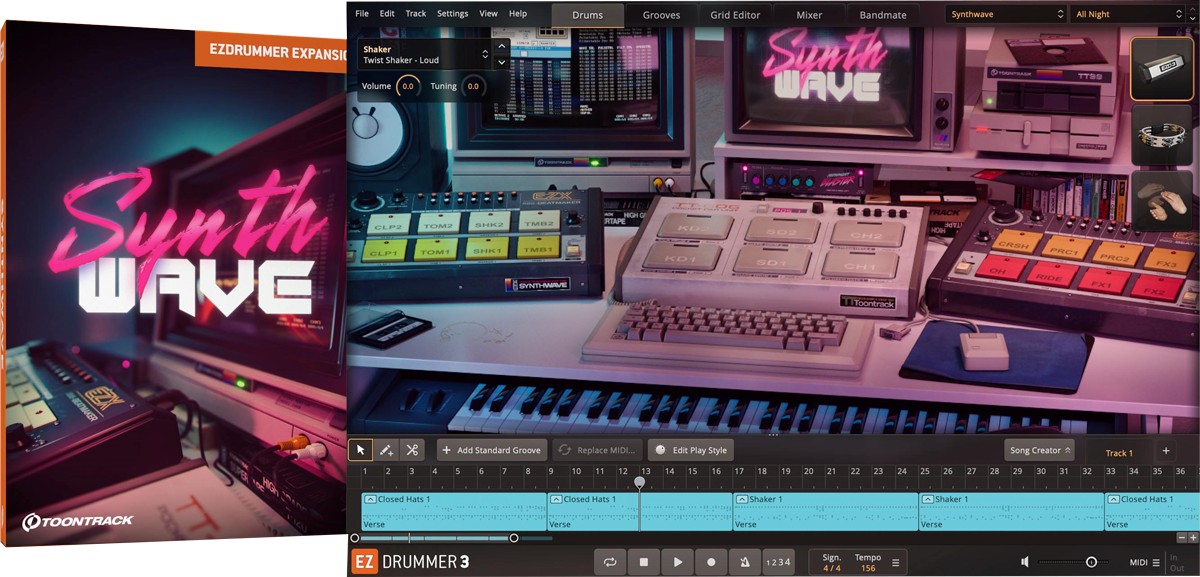Hit the orange CRSH crash pad
The width and height of the screenshot is (1200, 577).
(1017, 243)
